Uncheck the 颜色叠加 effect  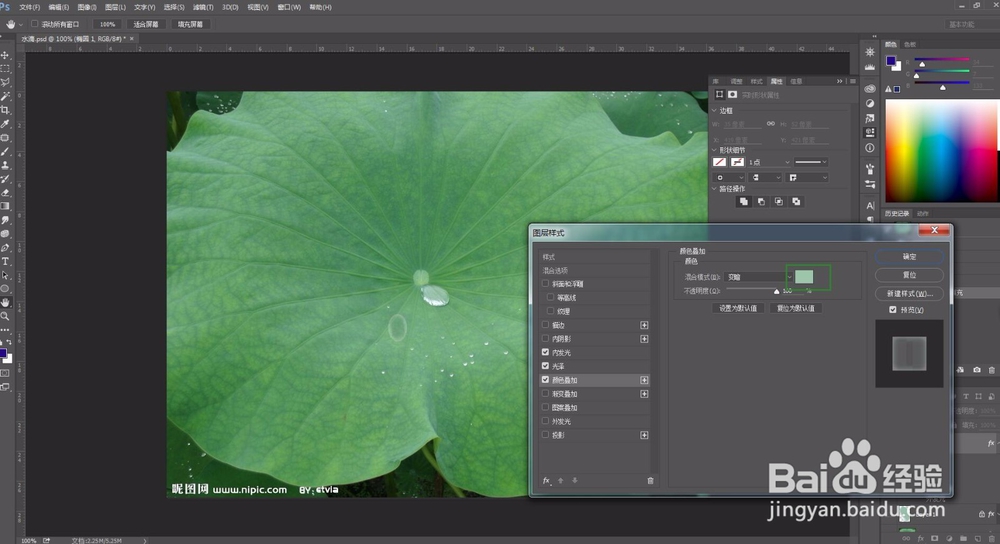[545, 379]
